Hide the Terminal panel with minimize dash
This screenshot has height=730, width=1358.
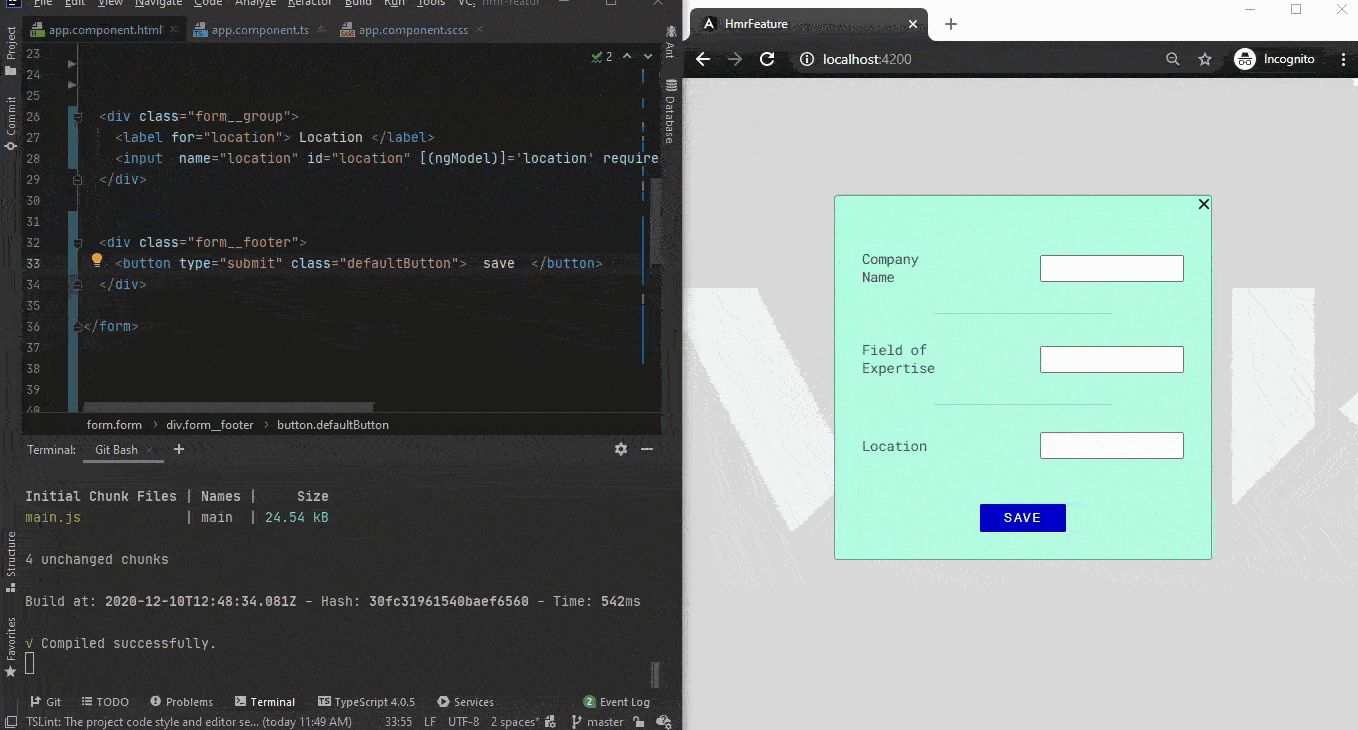(647, 450)
